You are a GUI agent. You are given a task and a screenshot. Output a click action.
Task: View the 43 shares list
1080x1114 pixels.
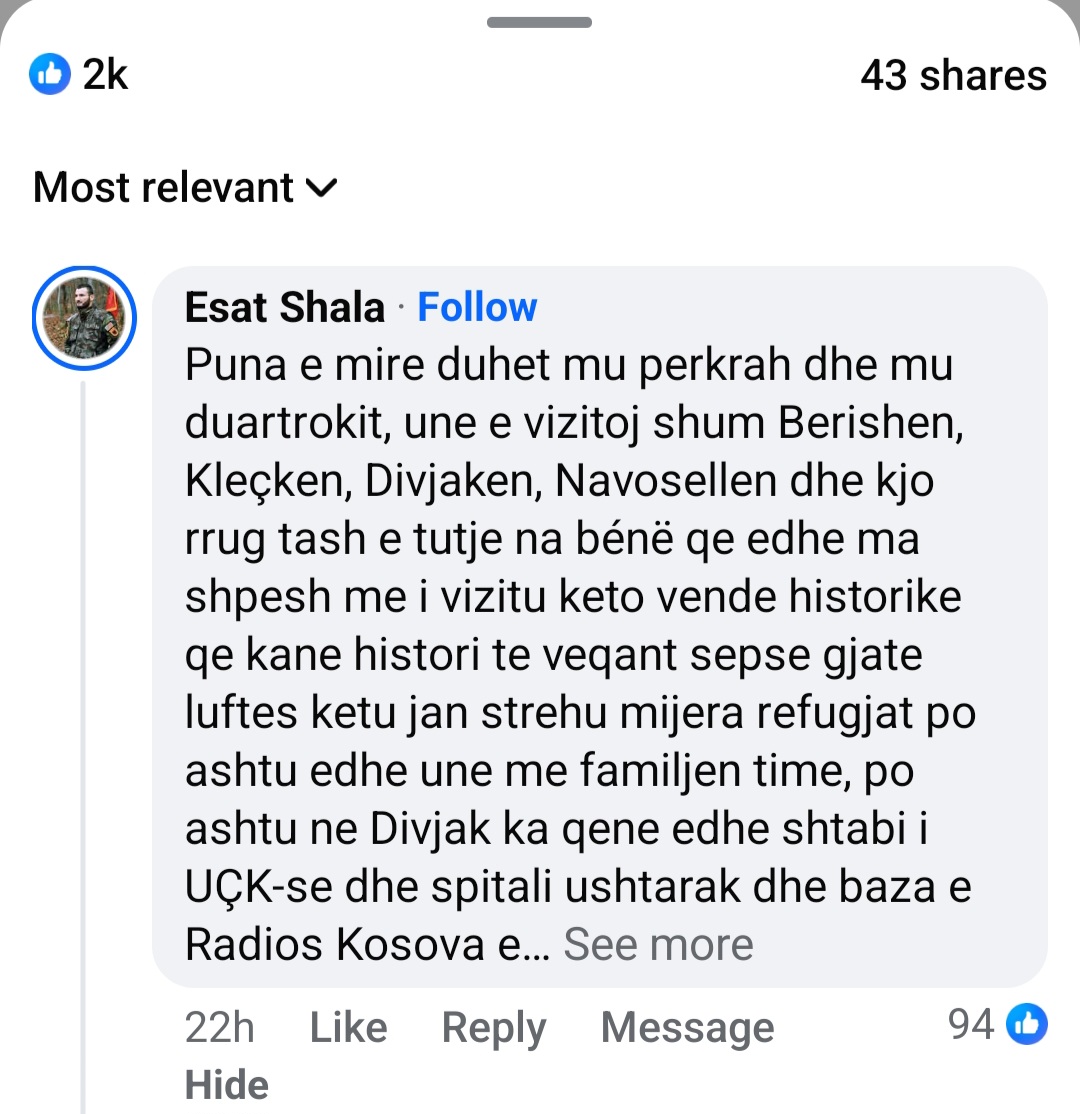point(953,76)
